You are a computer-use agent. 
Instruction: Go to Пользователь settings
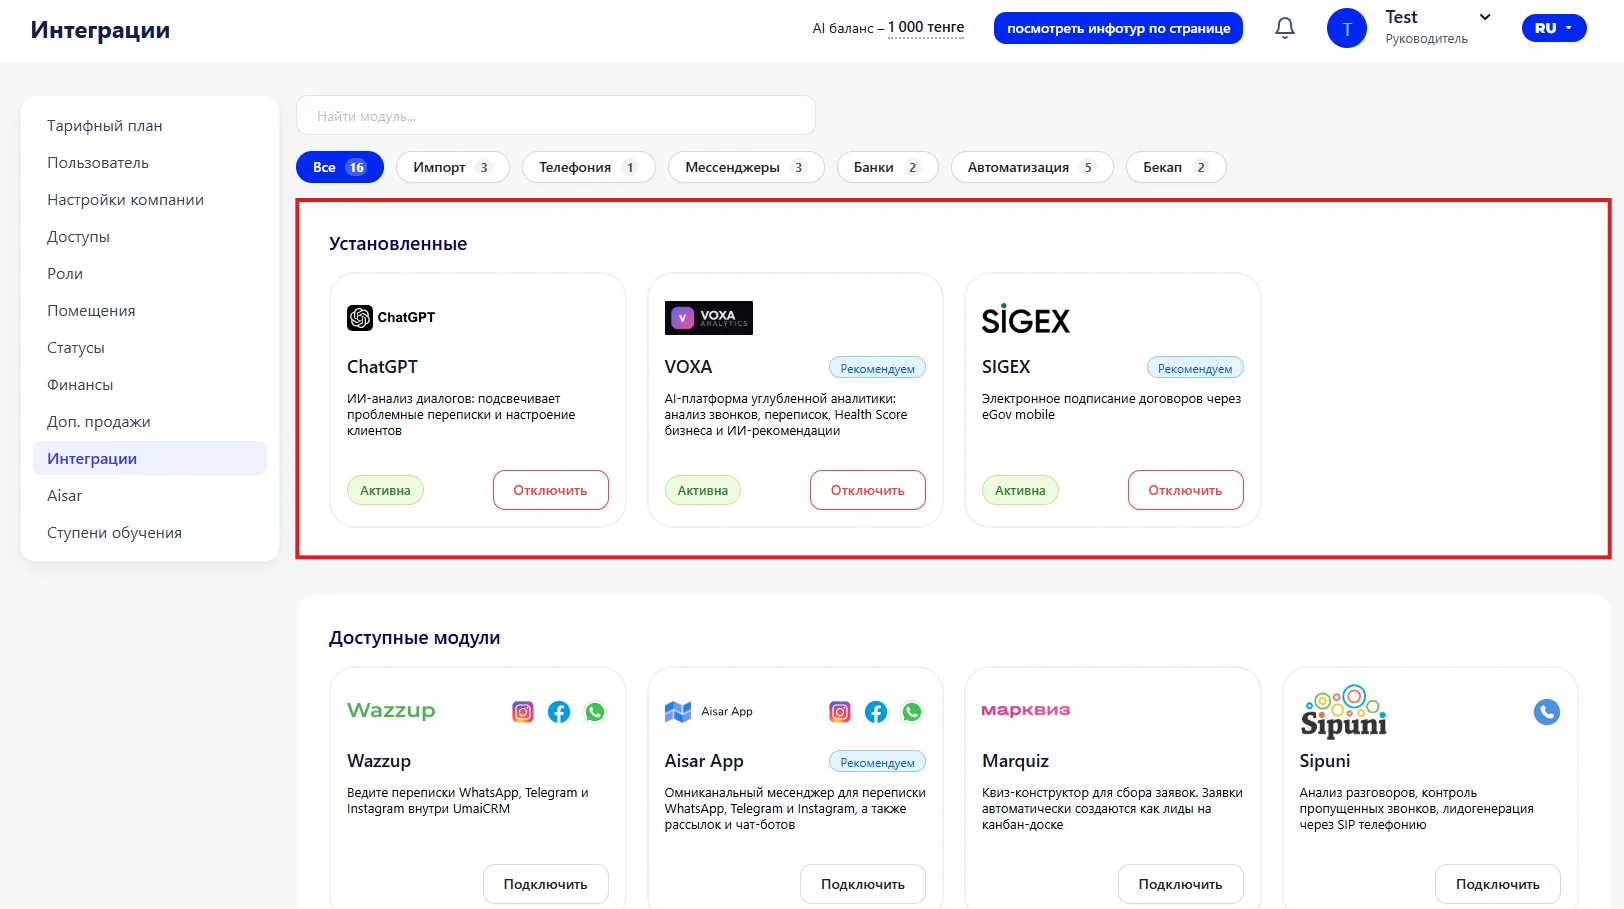[x=150, y=163]
